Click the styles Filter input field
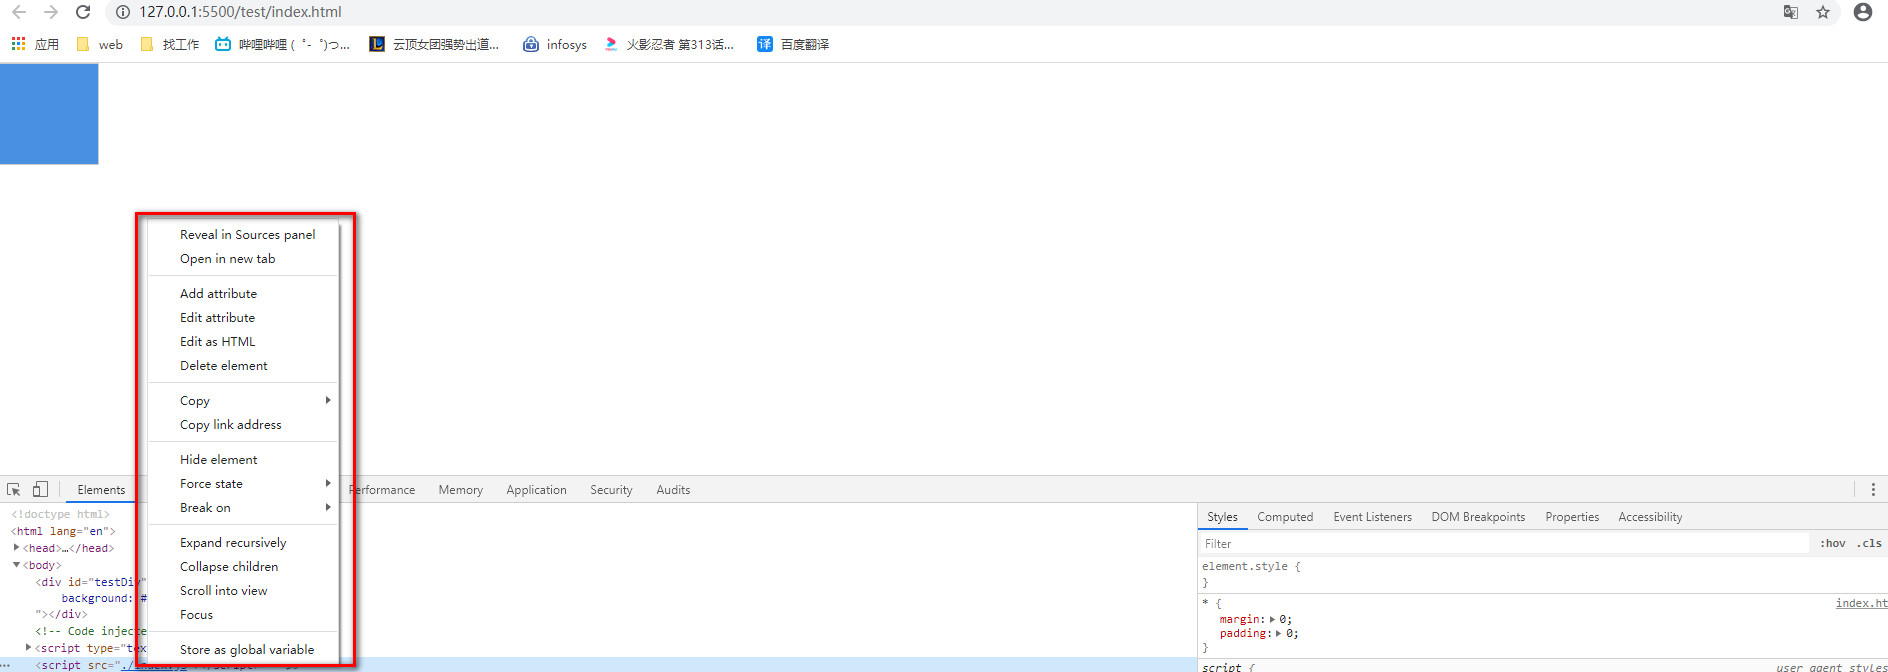The height and width of the screenshot is (672, 1888). pyautogui.click(x=1504, y=543)
